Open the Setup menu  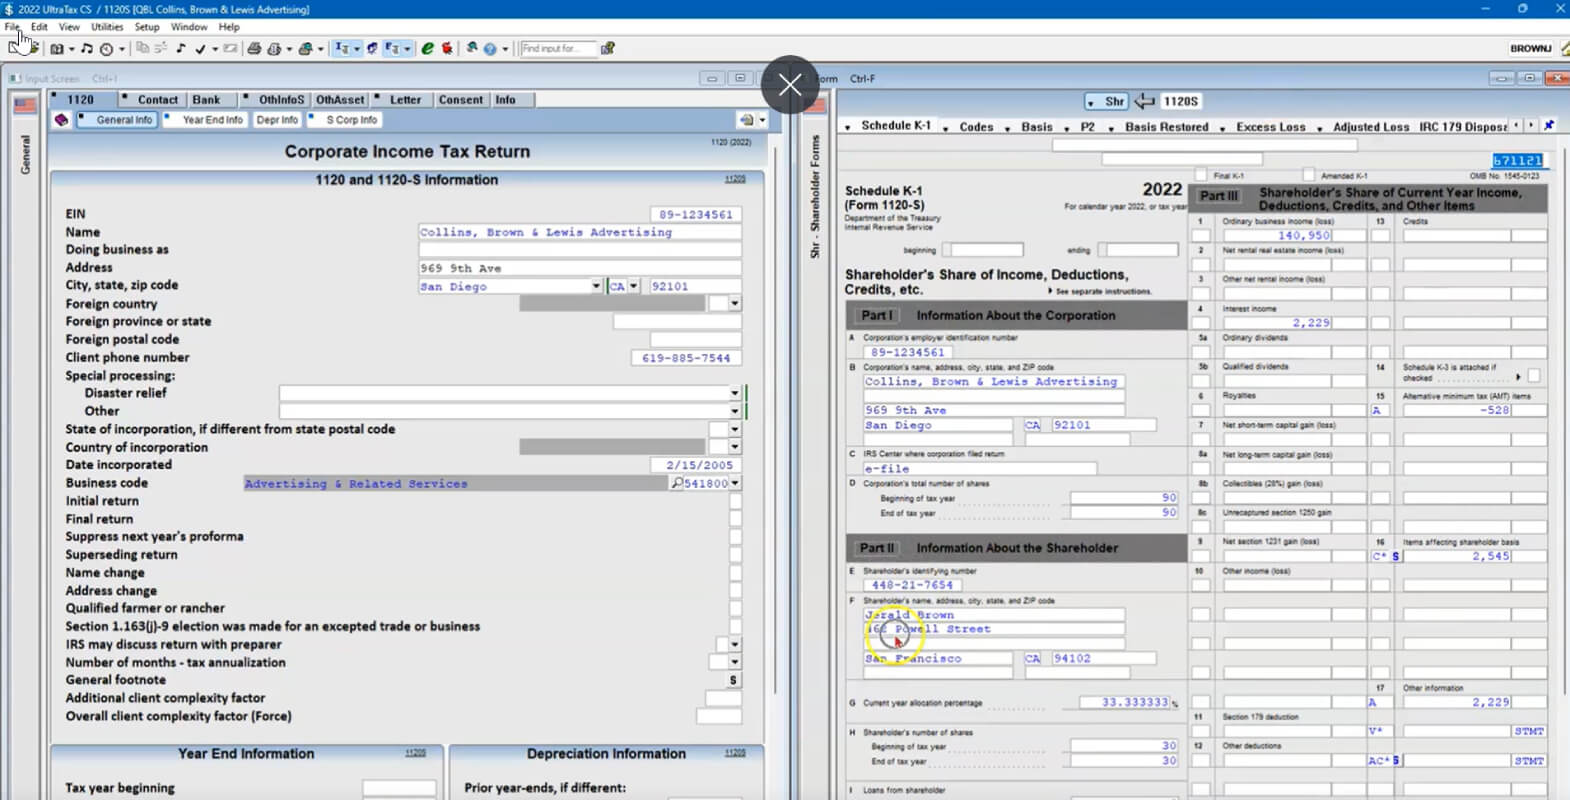click(x=147, y=27)
